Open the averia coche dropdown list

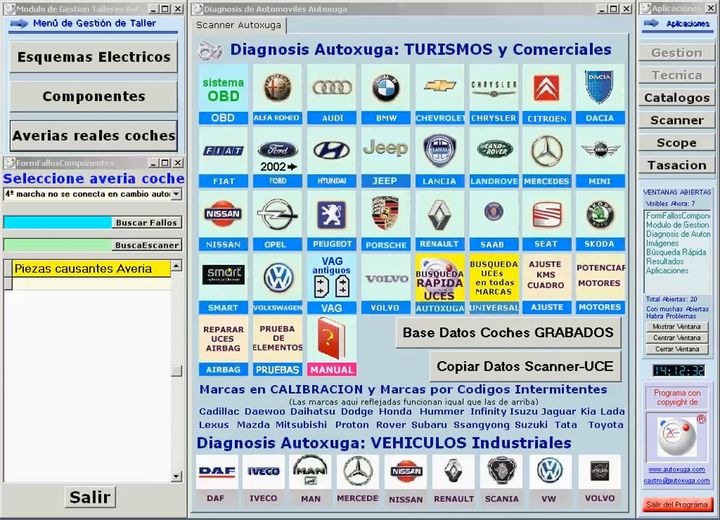176,194
